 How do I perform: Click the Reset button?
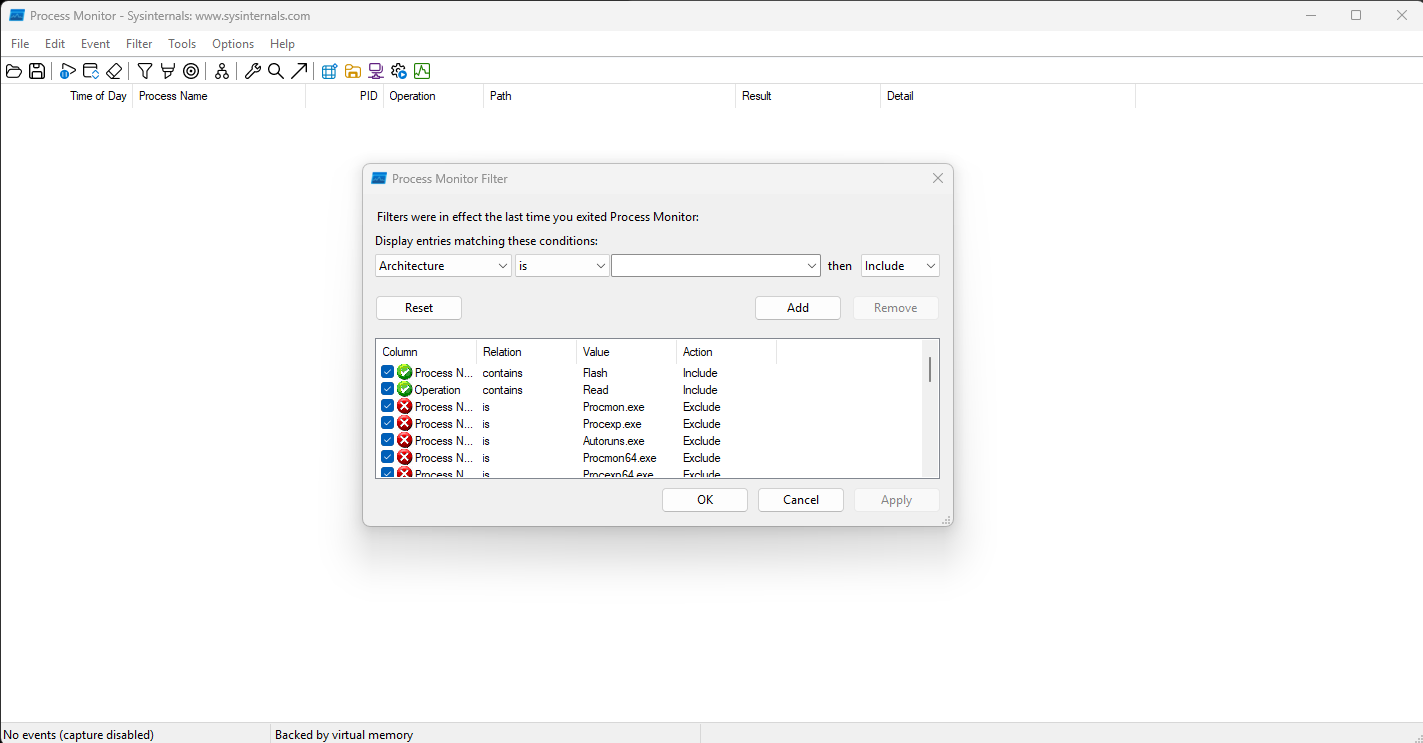tap(419, 308)
